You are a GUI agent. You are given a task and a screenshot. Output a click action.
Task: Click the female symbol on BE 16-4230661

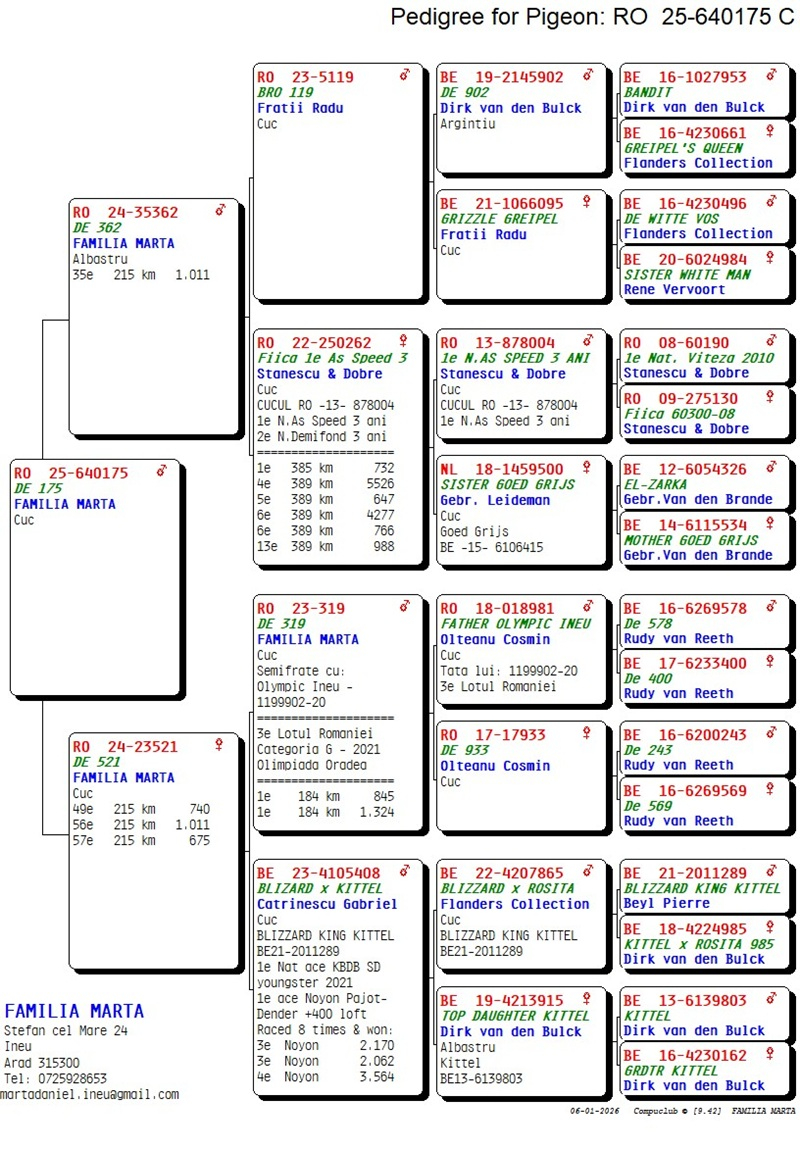click(x=771, y=131)
